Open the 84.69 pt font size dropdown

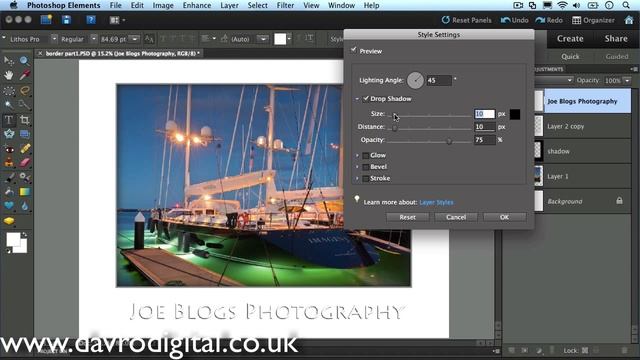pos(134,39)
